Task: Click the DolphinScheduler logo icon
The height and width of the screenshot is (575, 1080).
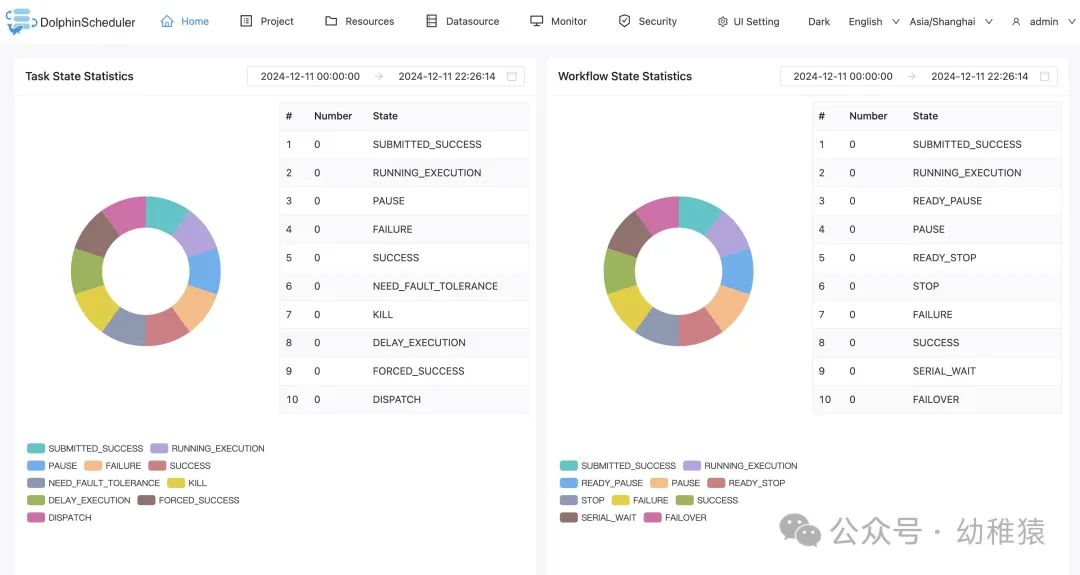Action: 19,21
